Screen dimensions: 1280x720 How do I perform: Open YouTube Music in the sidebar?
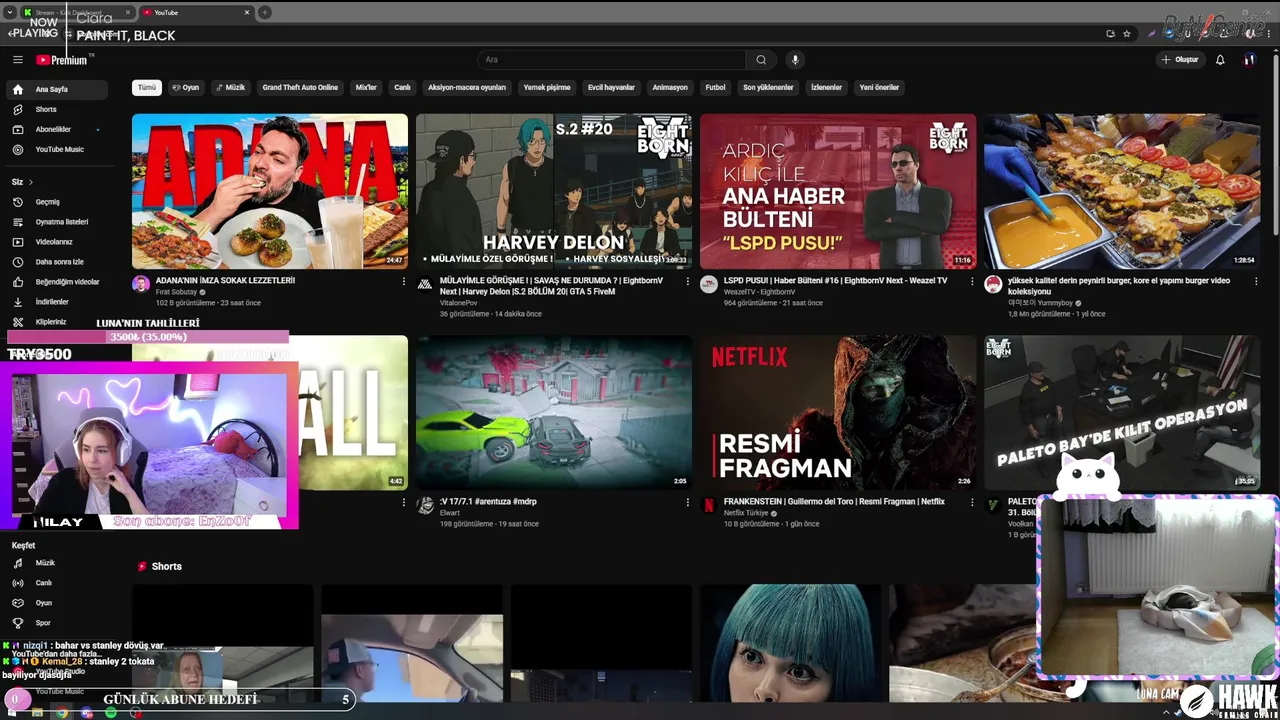[57, 149]
